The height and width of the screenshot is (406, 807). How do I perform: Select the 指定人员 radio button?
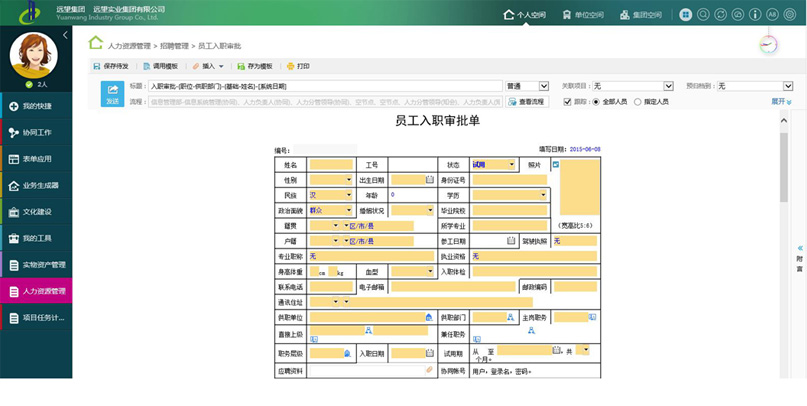[x=638, y=102]
